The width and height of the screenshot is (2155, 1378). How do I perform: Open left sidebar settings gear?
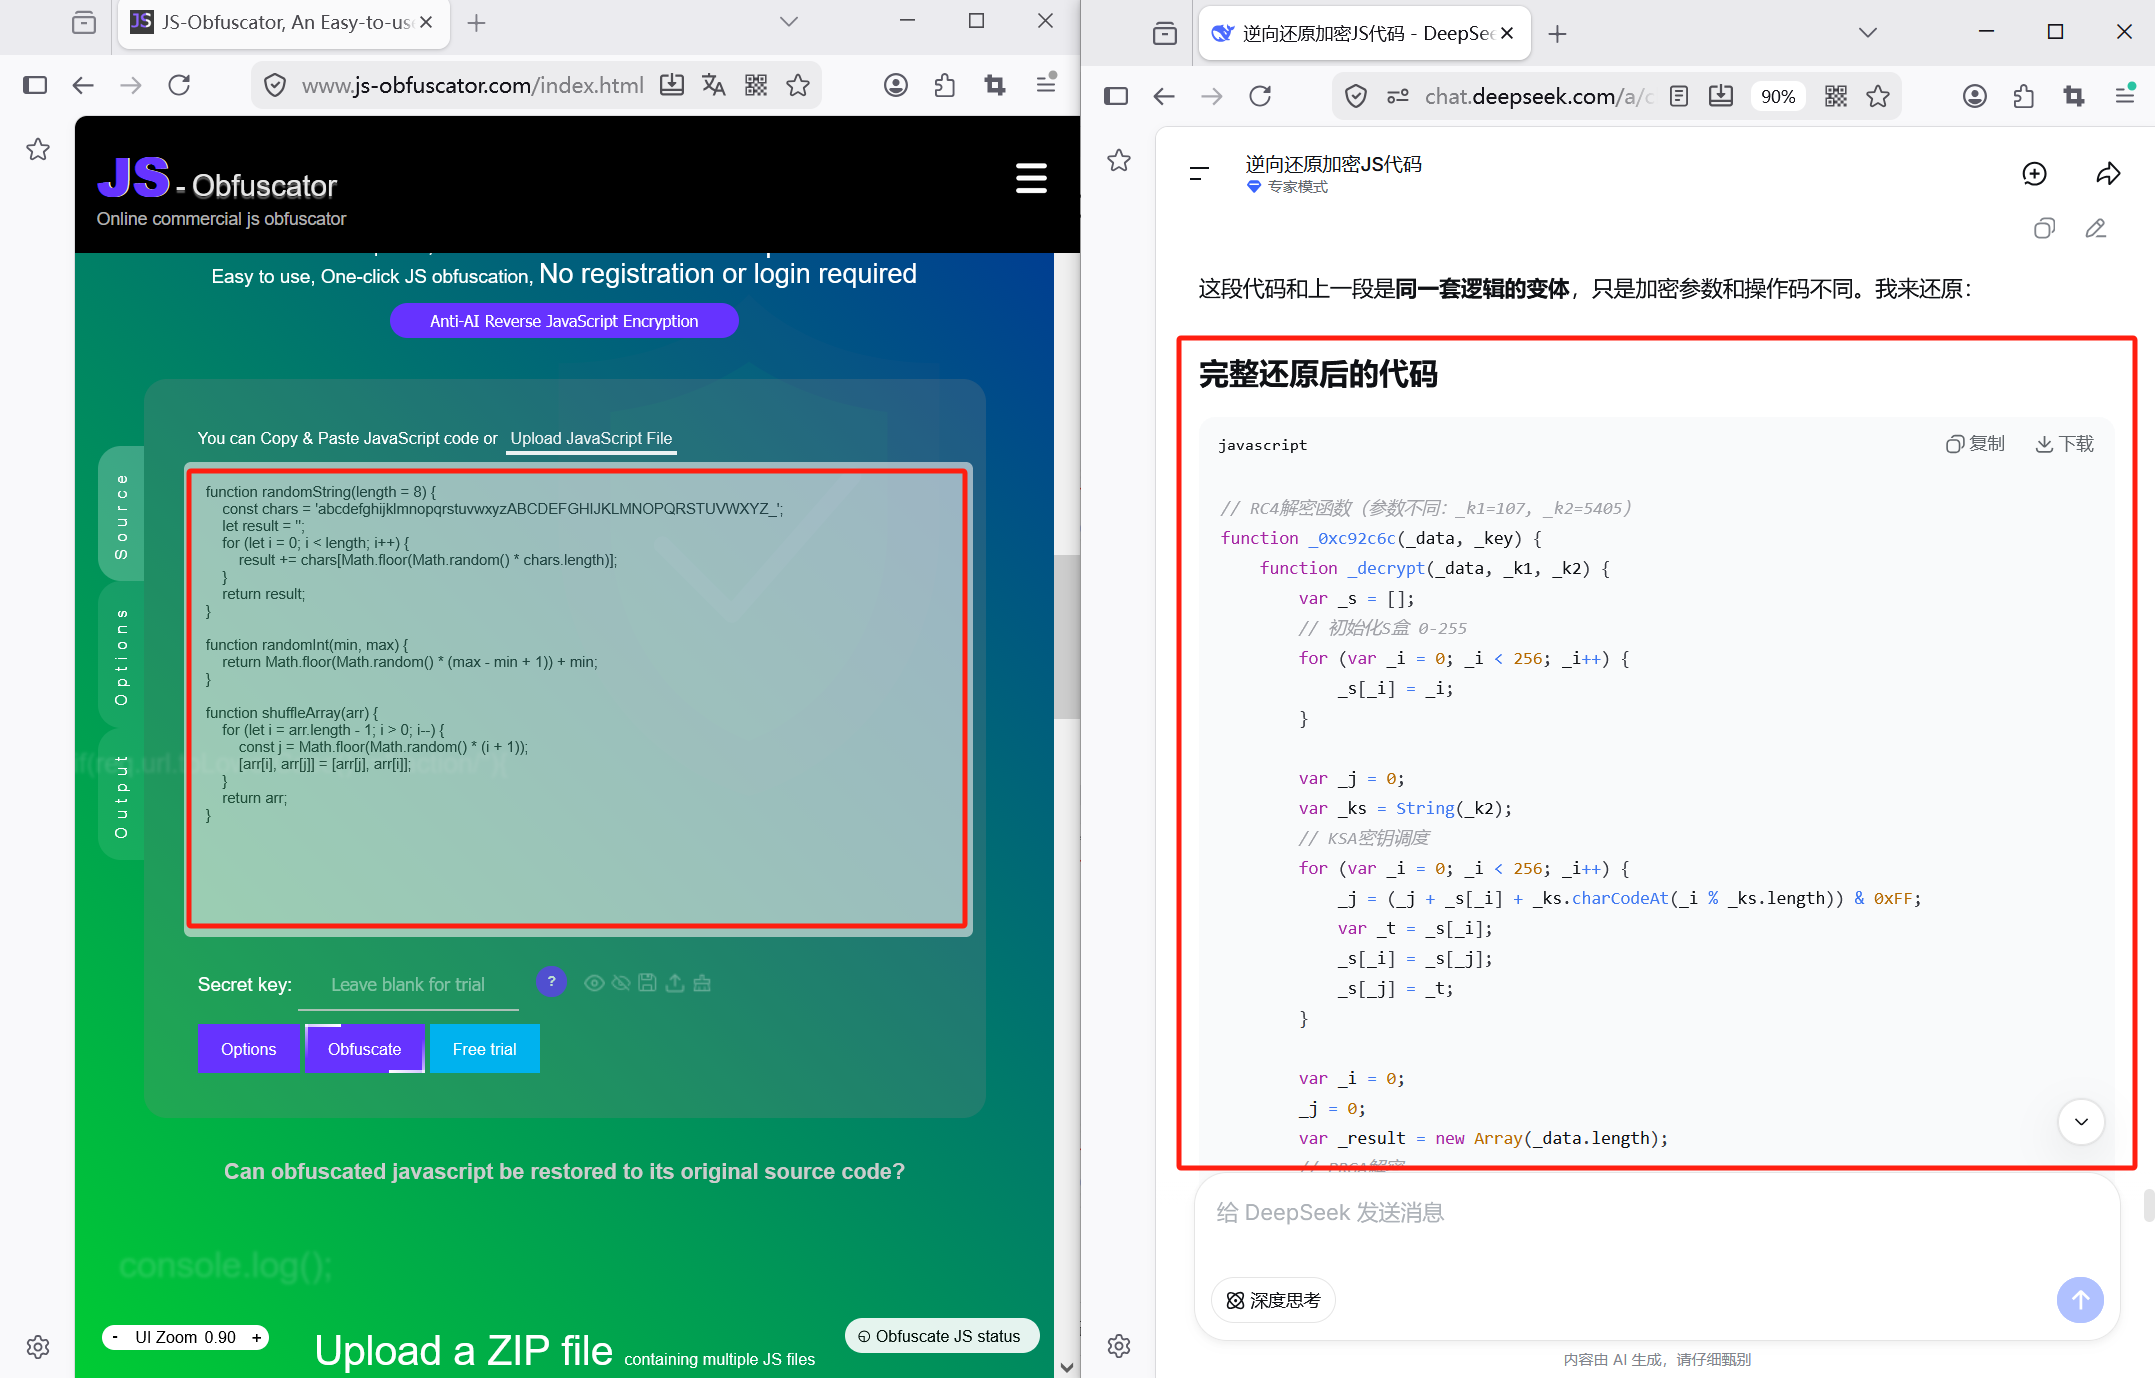click(38, 1346)
